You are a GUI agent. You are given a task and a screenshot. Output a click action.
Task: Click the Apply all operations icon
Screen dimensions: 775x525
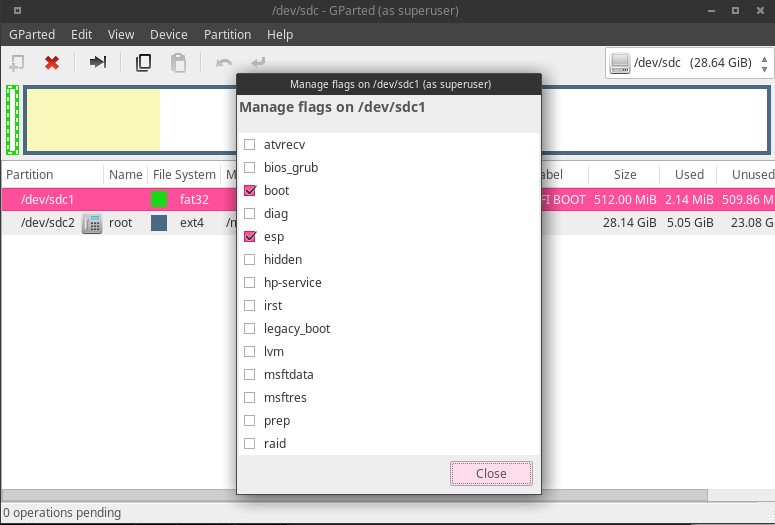pyautogui.click(x=259, y=63)
